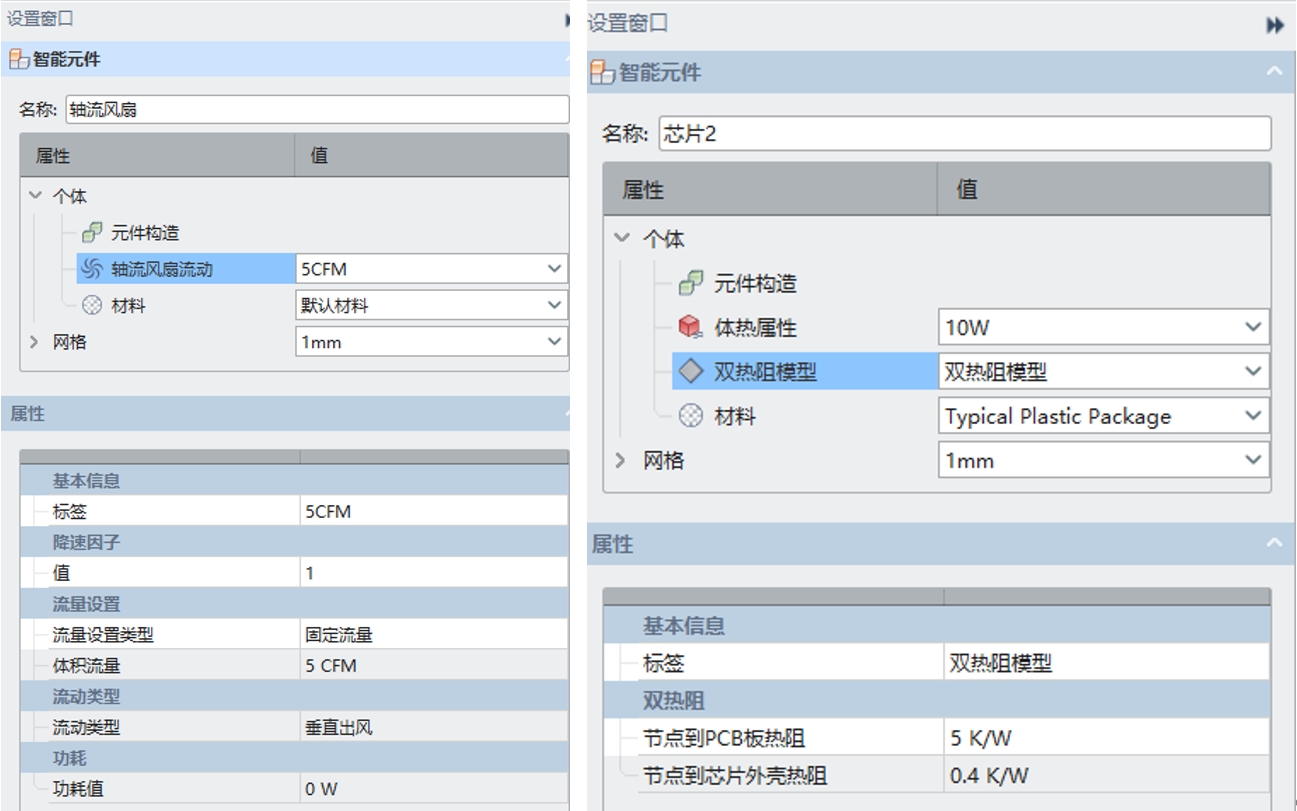1297x811 pixels.
Task: Open the 默认材料 material dropdown
Action: pyautogui.click(x=555, y=306)
